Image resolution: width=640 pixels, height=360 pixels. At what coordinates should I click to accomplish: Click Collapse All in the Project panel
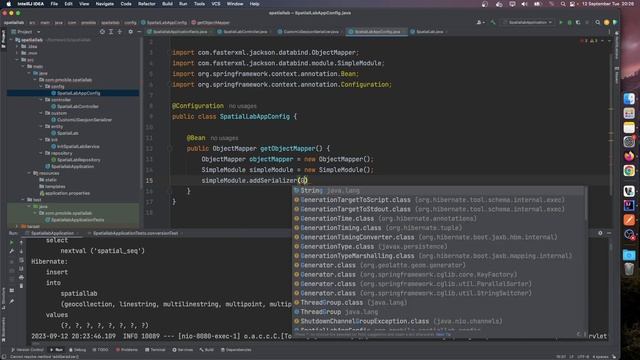[120, 31]
